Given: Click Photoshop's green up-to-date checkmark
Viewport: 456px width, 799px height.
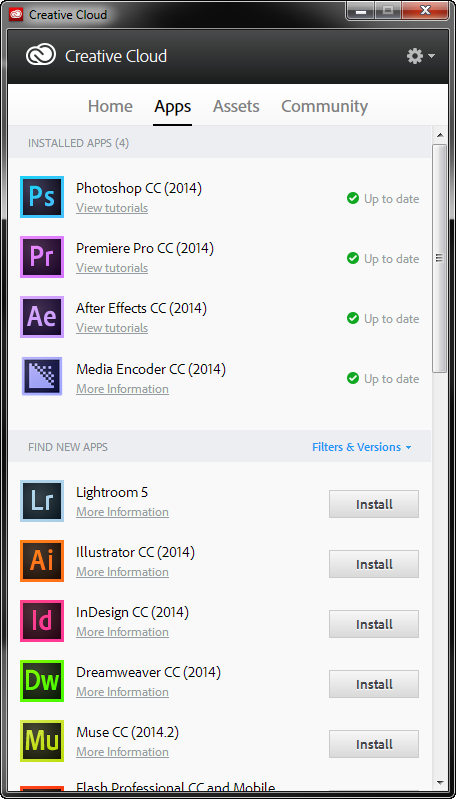Looking at the screenshot, I should 353,198.
